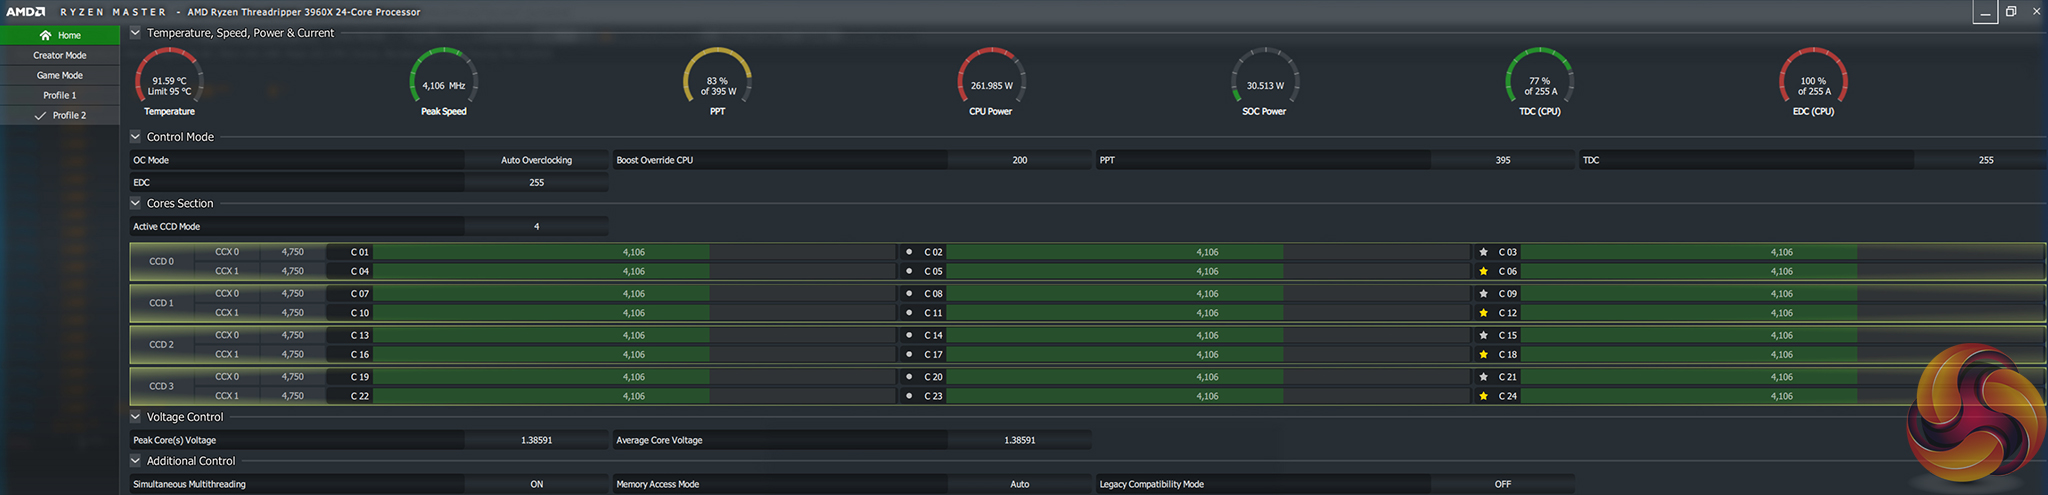The image size is (2048, 495).
Task: Click the TDC (CPU) gauge
Action: (x=1540, y=78)
